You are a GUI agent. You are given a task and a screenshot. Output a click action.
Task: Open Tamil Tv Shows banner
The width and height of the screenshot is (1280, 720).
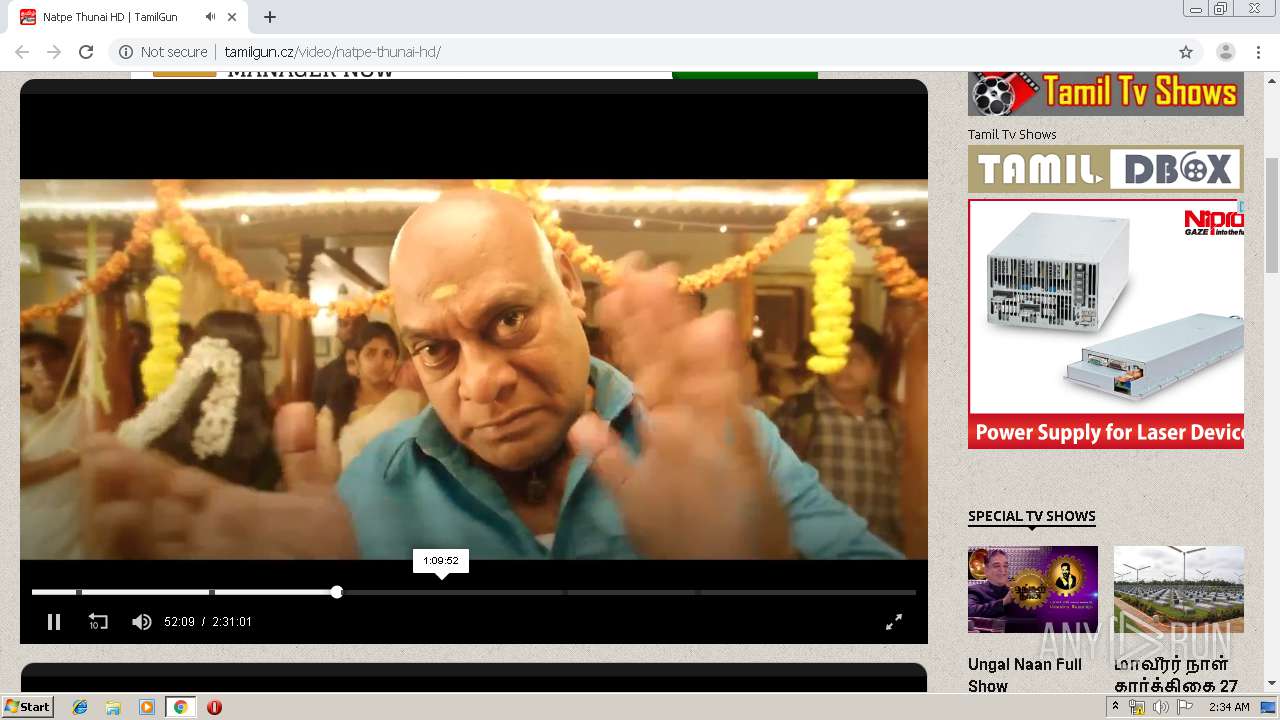click(1106, 94)
